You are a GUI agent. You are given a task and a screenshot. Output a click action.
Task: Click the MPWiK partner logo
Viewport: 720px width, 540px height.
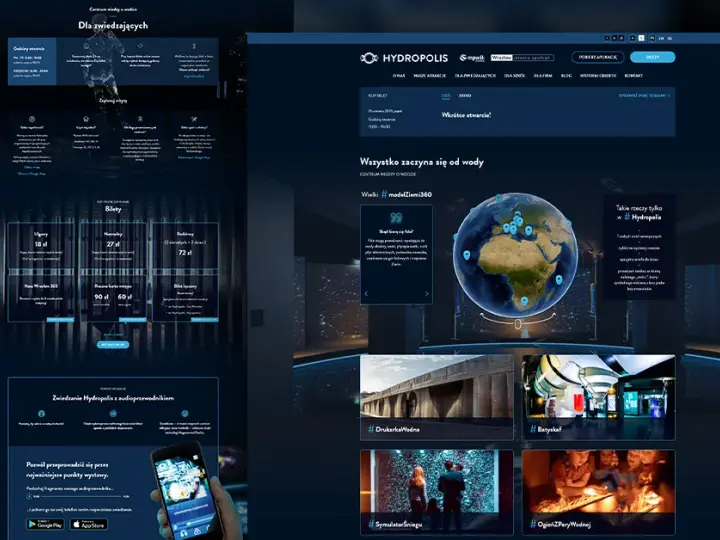click(x=472, y=58)
